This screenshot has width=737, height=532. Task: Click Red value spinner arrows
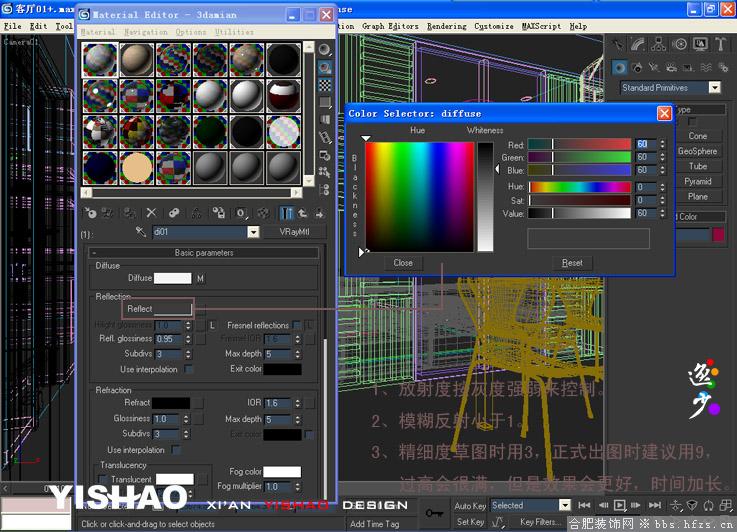tap(662, 144)
